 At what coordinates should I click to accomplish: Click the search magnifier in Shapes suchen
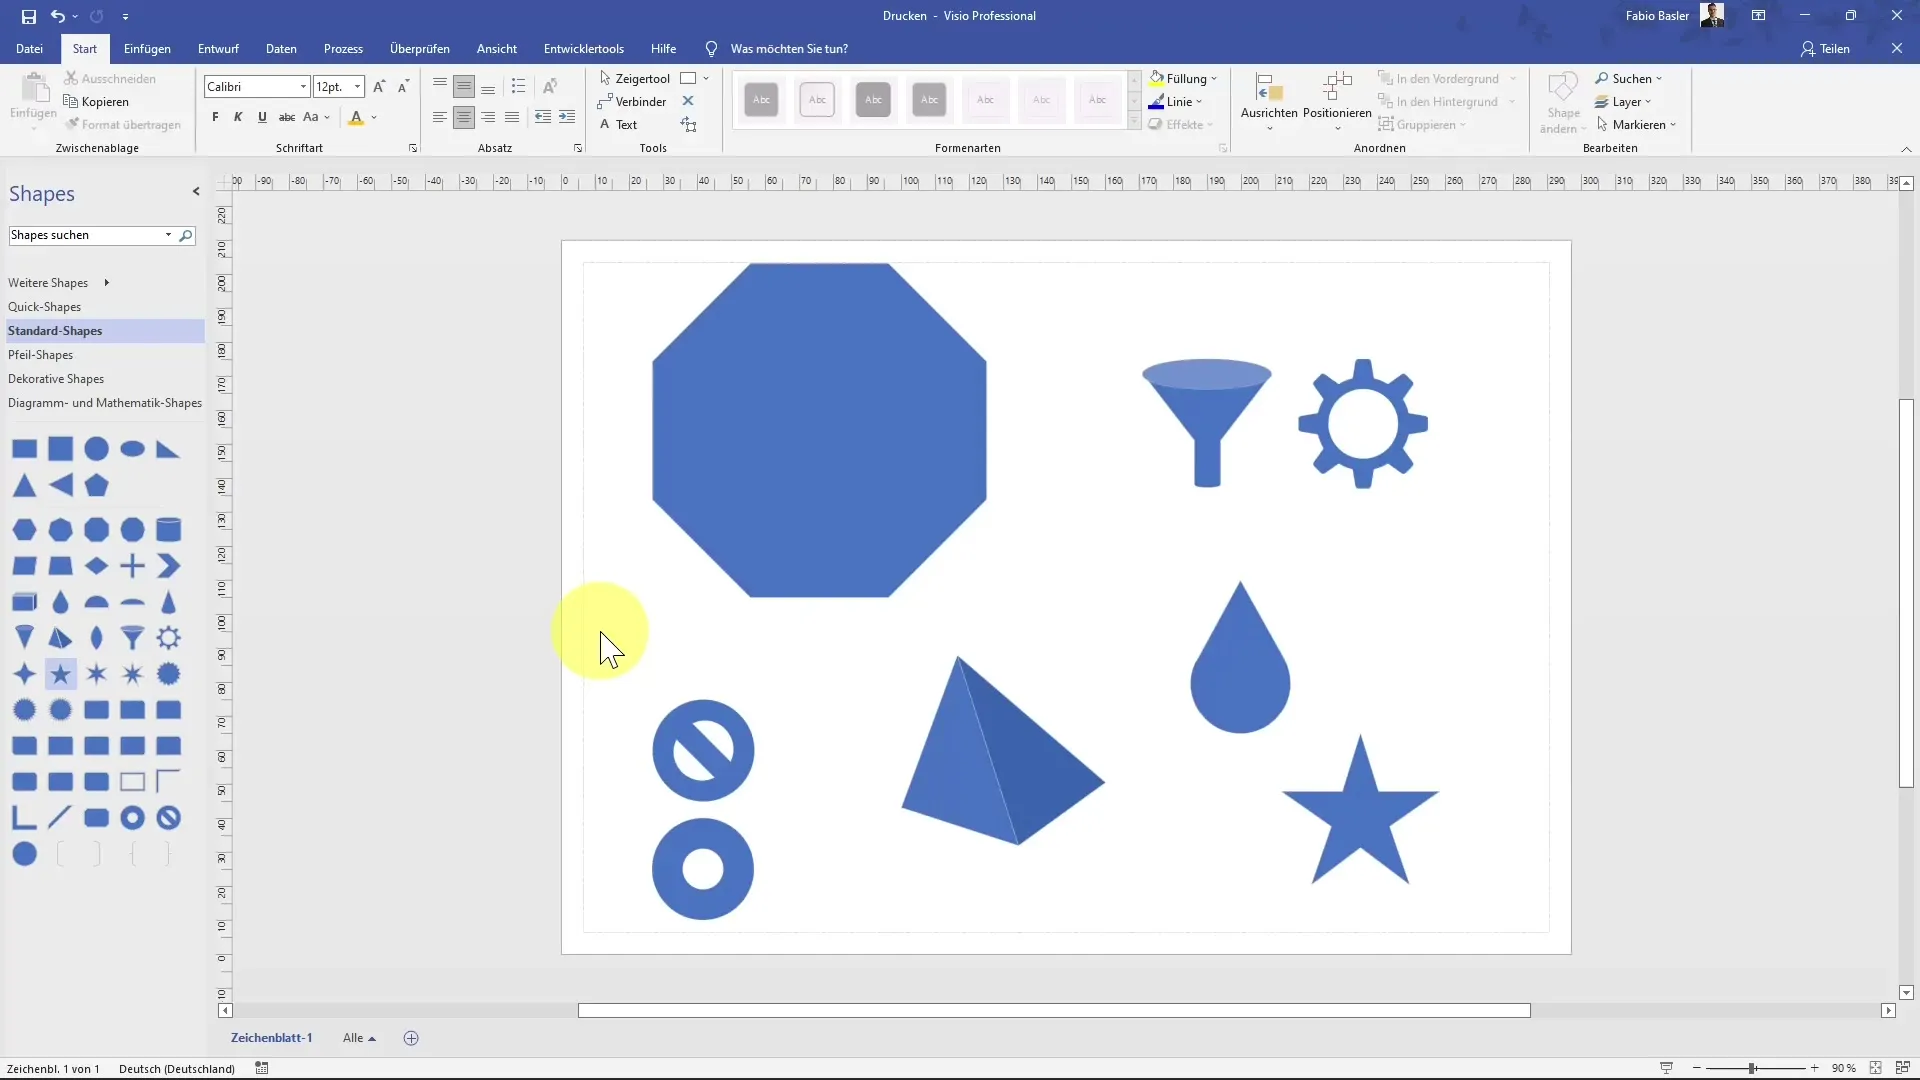click(x=185, y=235)
